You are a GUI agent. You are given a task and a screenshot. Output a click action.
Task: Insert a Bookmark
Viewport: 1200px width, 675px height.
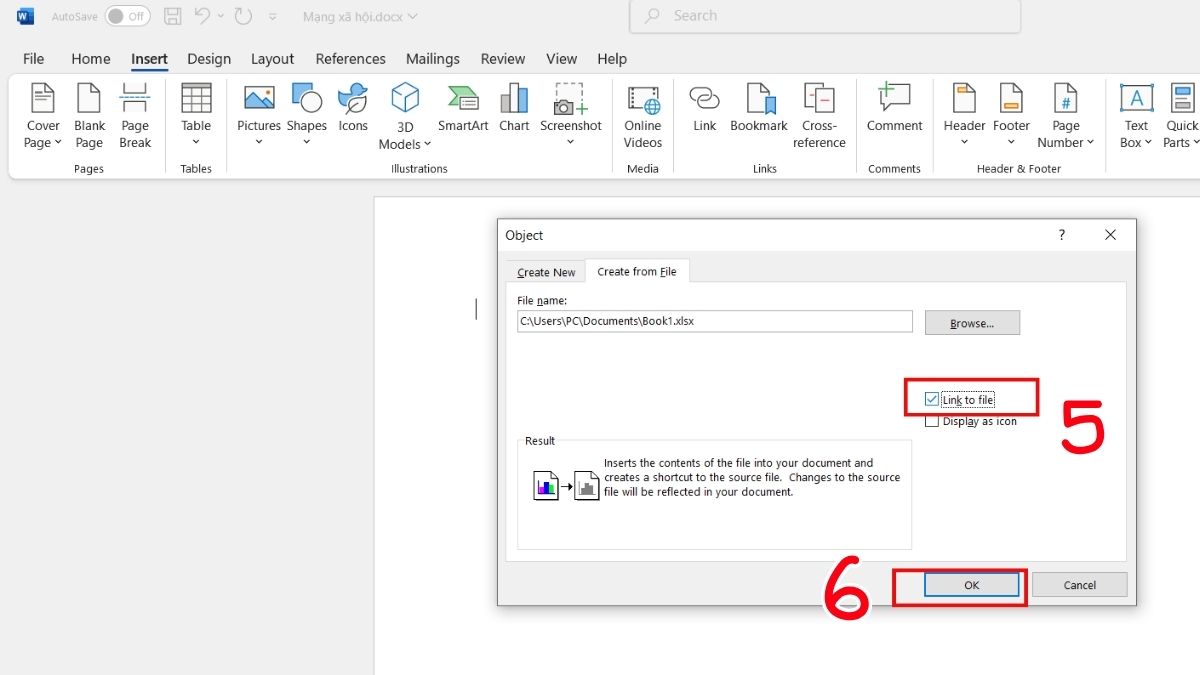tap(758, 110)
